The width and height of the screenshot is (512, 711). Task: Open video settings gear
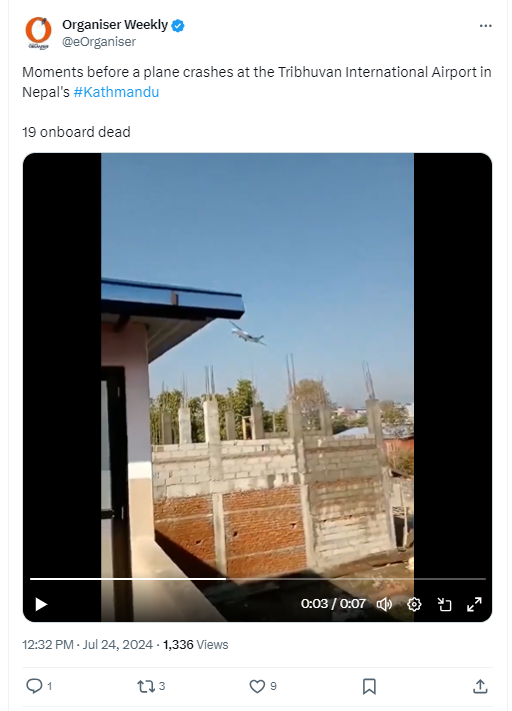414,604
